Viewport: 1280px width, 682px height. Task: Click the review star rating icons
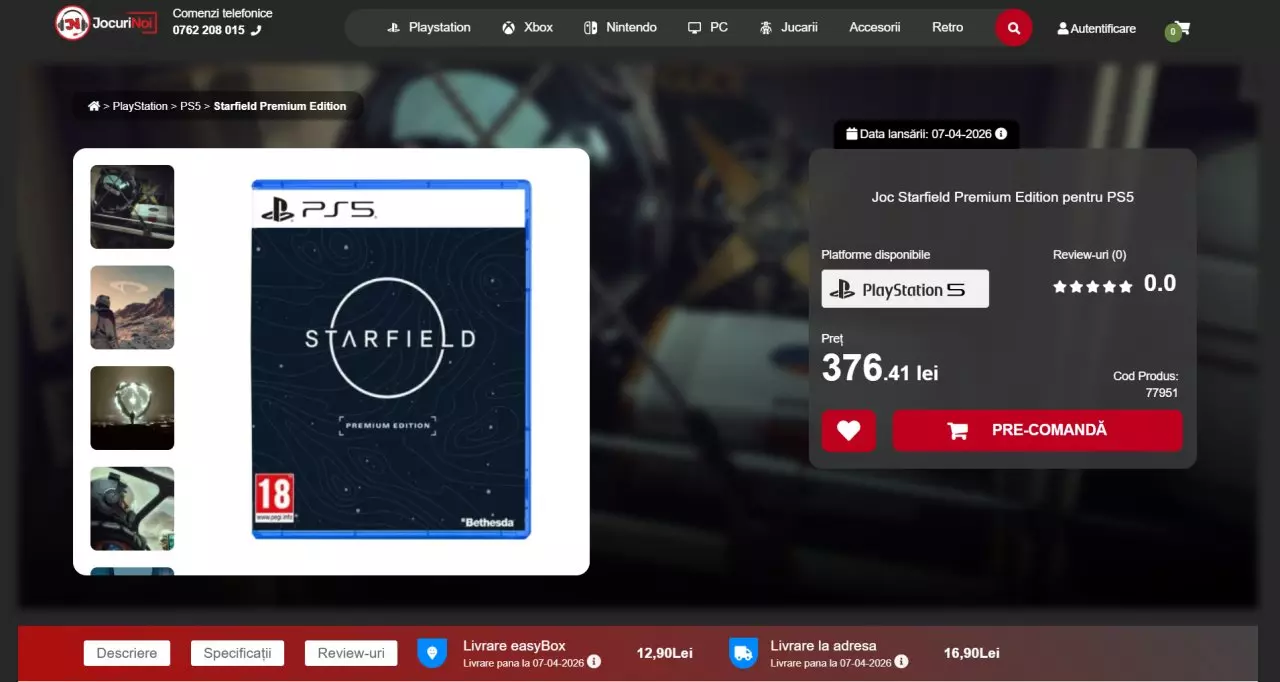(x=1093, y=286)
